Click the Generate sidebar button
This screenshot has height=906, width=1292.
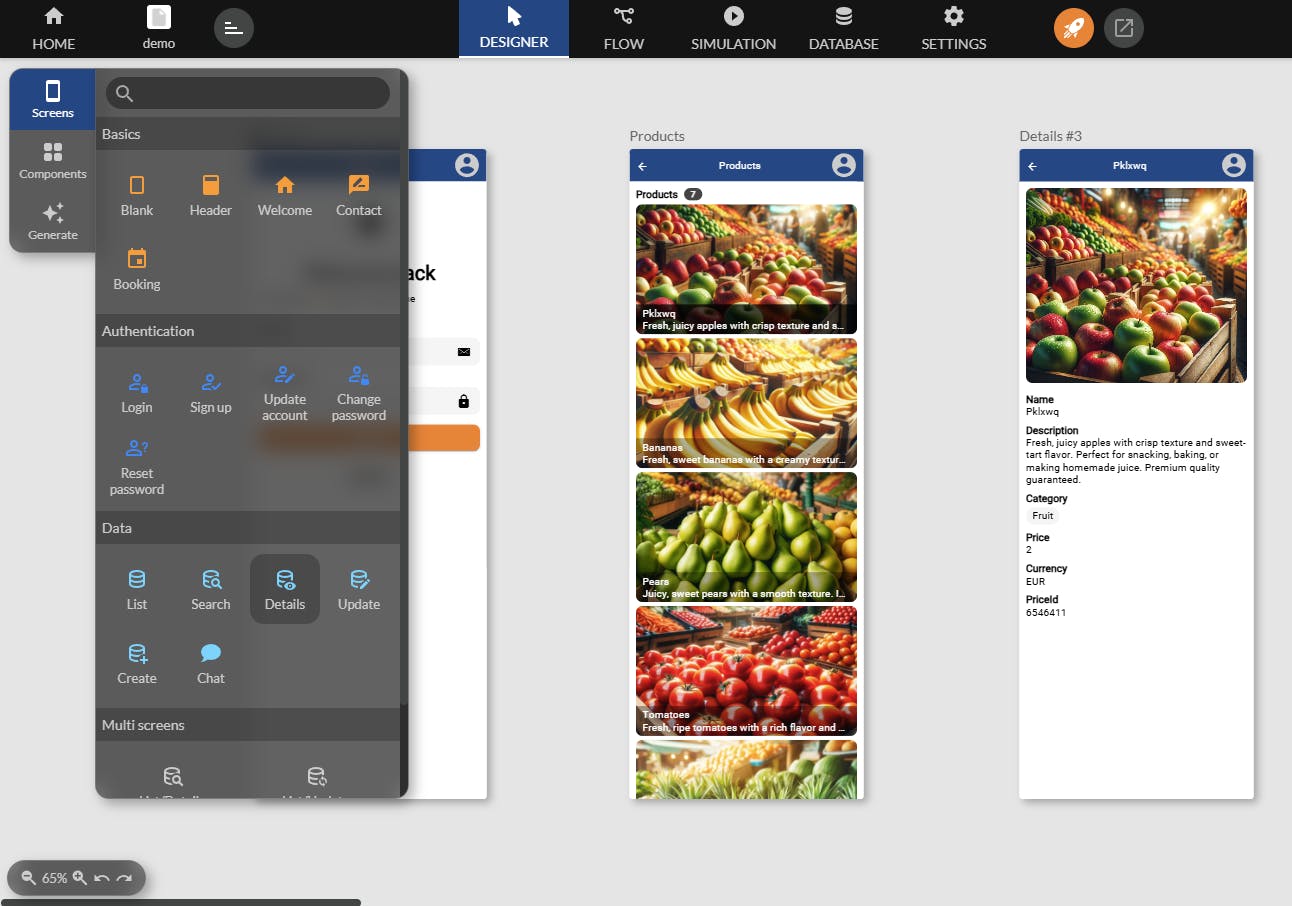coord(53,222)
